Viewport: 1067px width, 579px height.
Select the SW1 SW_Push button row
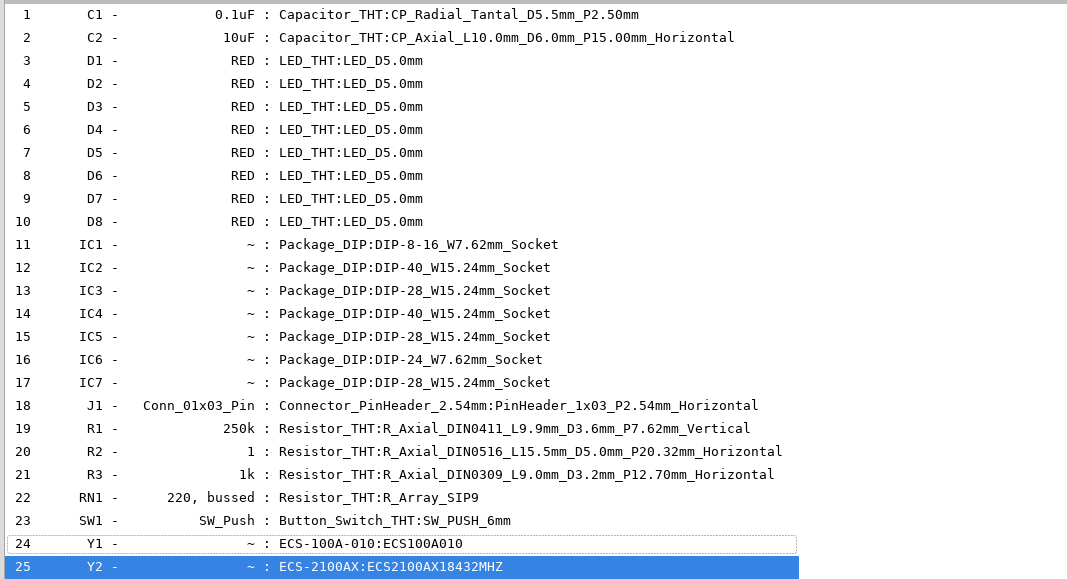401,521
